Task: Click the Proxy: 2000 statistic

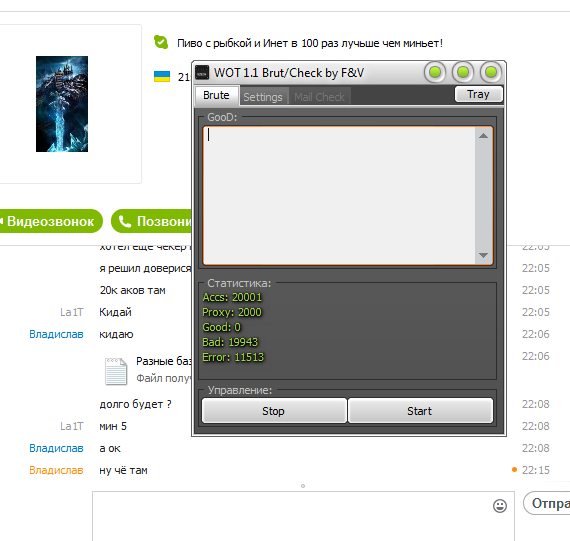Action: (232, 312)
